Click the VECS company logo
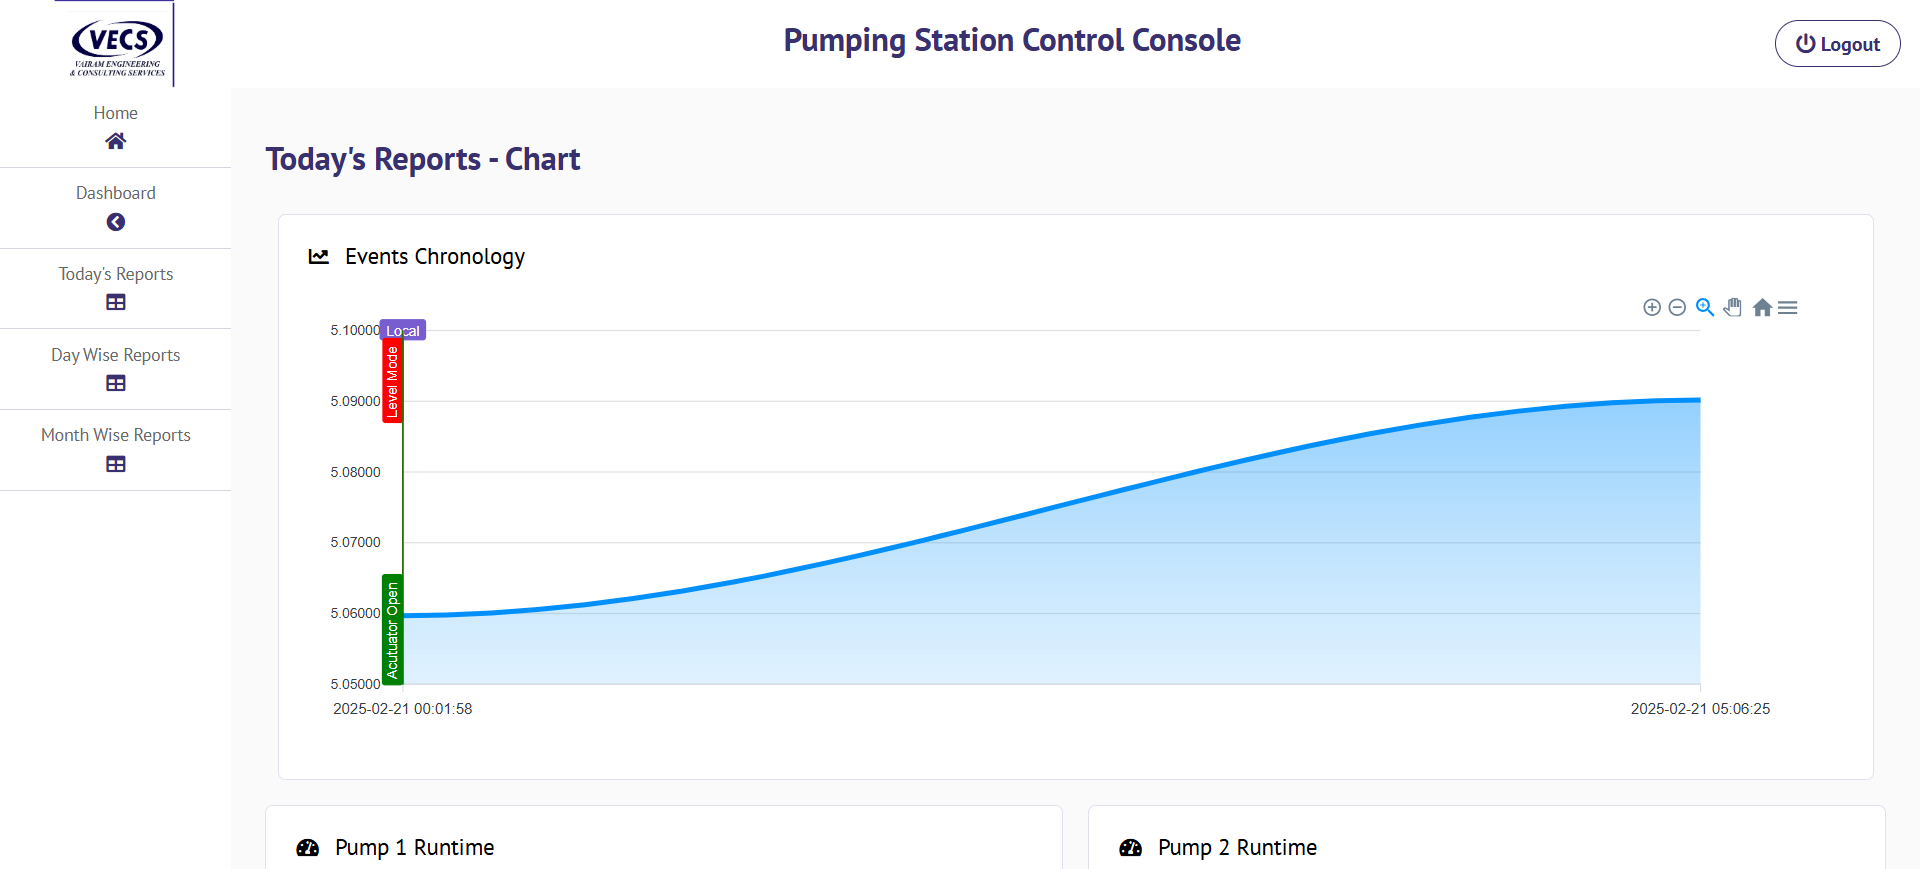Screen dimensions: 1920x869 click(117, 46)
